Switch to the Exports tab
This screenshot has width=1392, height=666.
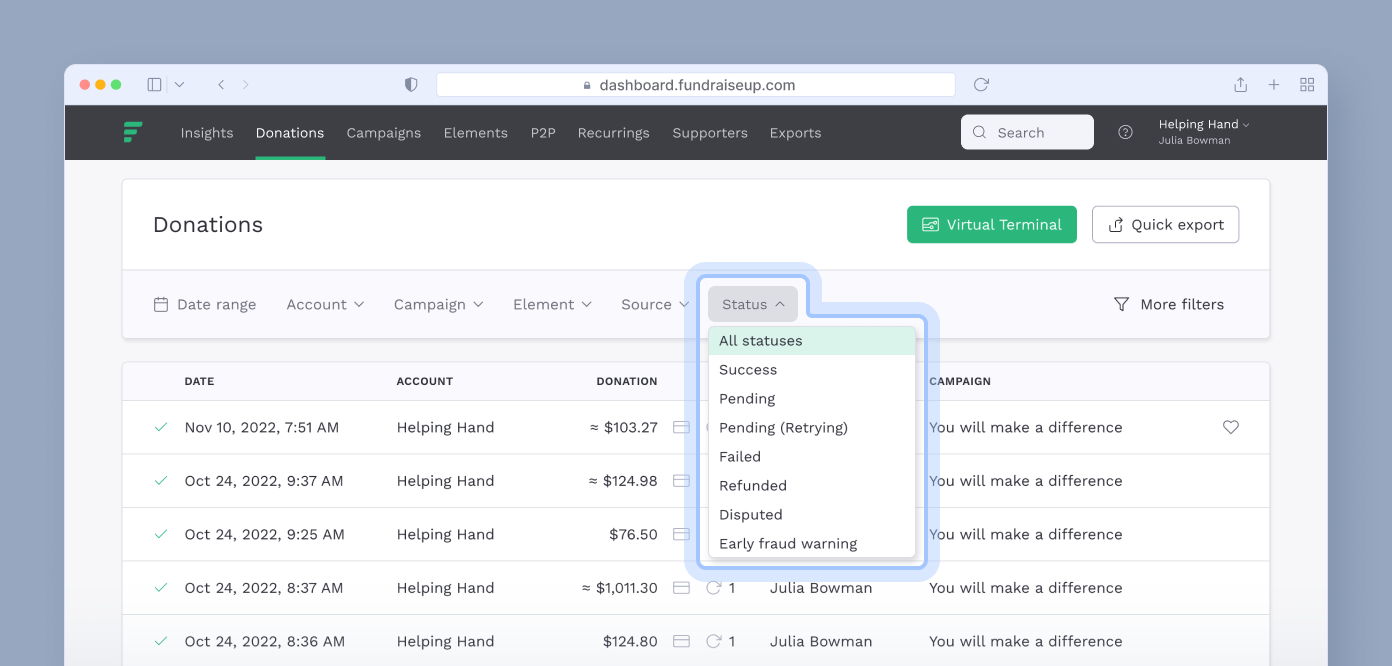[796, 132]
